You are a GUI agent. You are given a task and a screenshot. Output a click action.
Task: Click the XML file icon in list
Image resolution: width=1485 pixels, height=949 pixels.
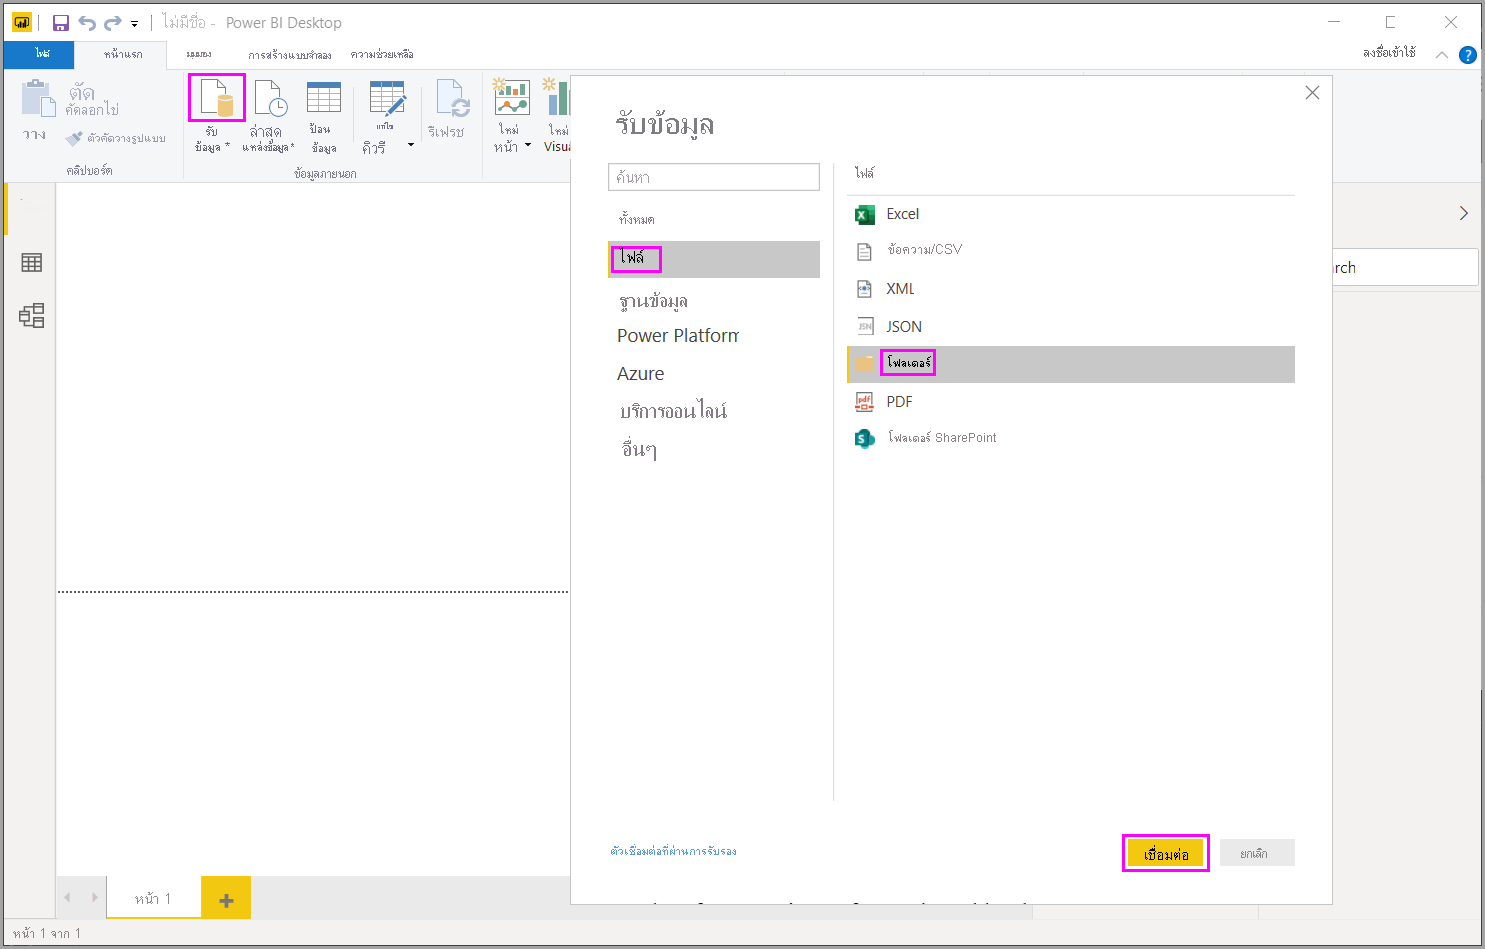click(x=865, y=289)
